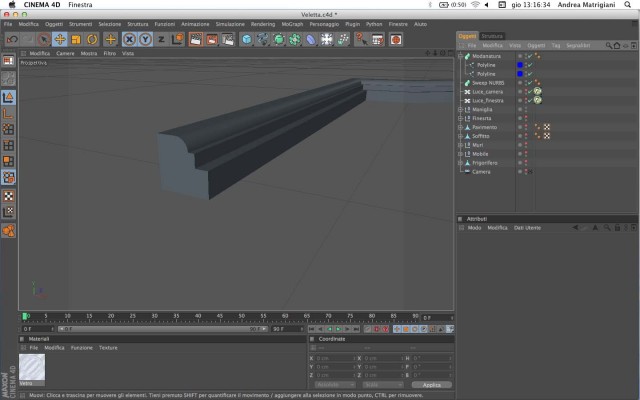The width and height of the screenshot is (640, 400).
Task: Select the Move tool in top toolbar
Action: pos(60,40)
